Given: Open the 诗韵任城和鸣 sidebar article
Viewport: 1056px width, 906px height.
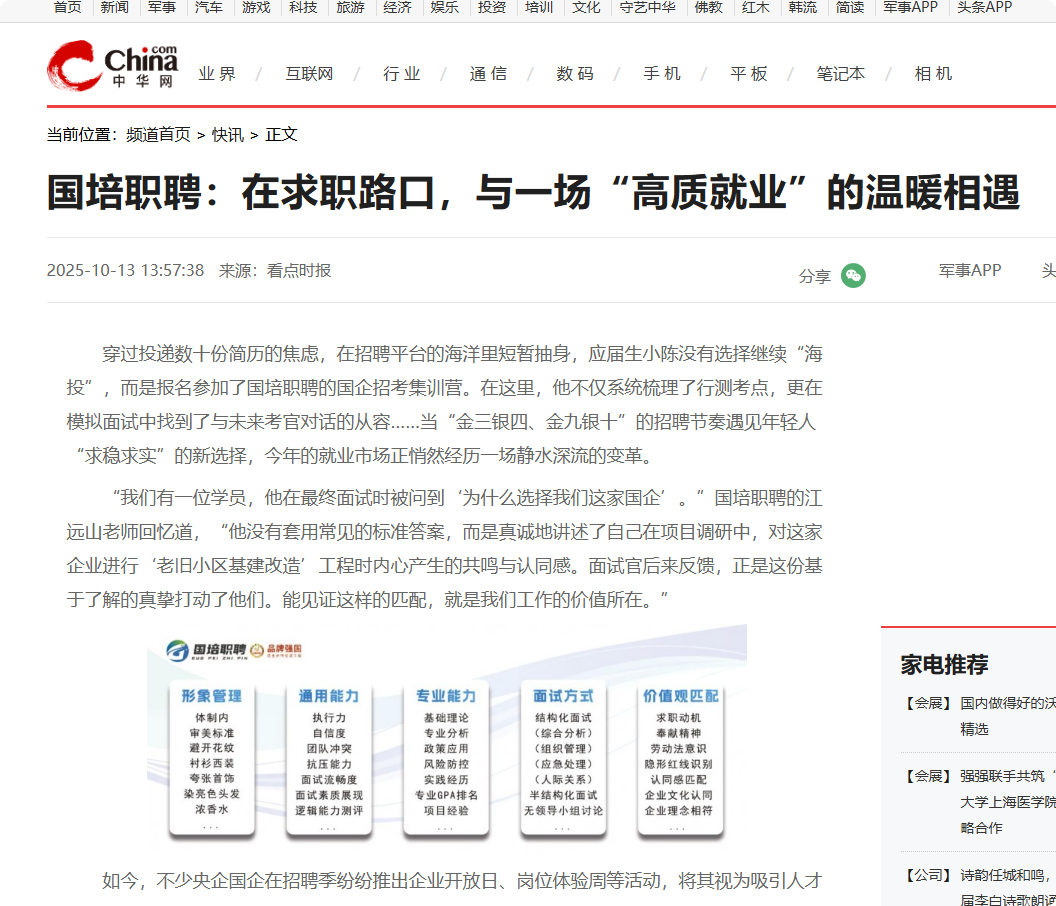Looking at the screenshot, I should coord(1007,875).
